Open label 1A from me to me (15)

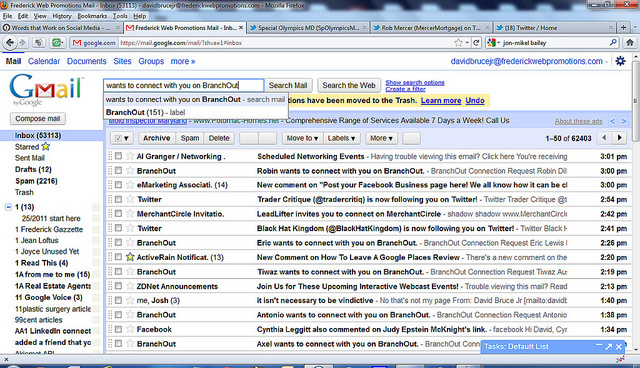[52, 274]
